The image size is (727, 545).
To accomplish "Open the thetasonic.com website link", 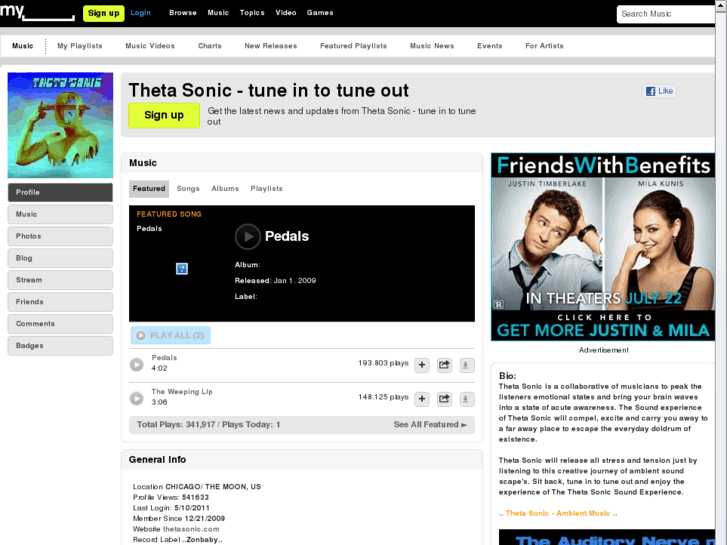I will pyautogui.click(x=191, y=529).
